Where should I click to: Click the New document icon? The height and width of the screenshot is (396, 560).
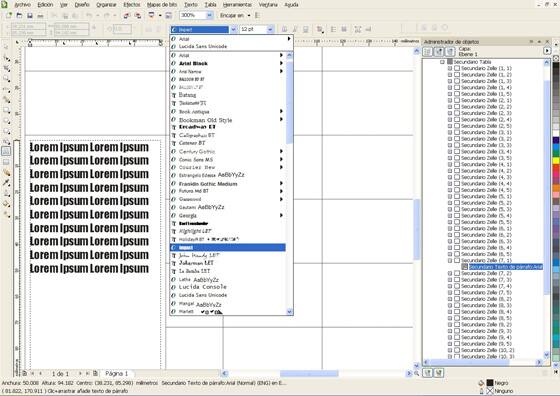point(9,15)
